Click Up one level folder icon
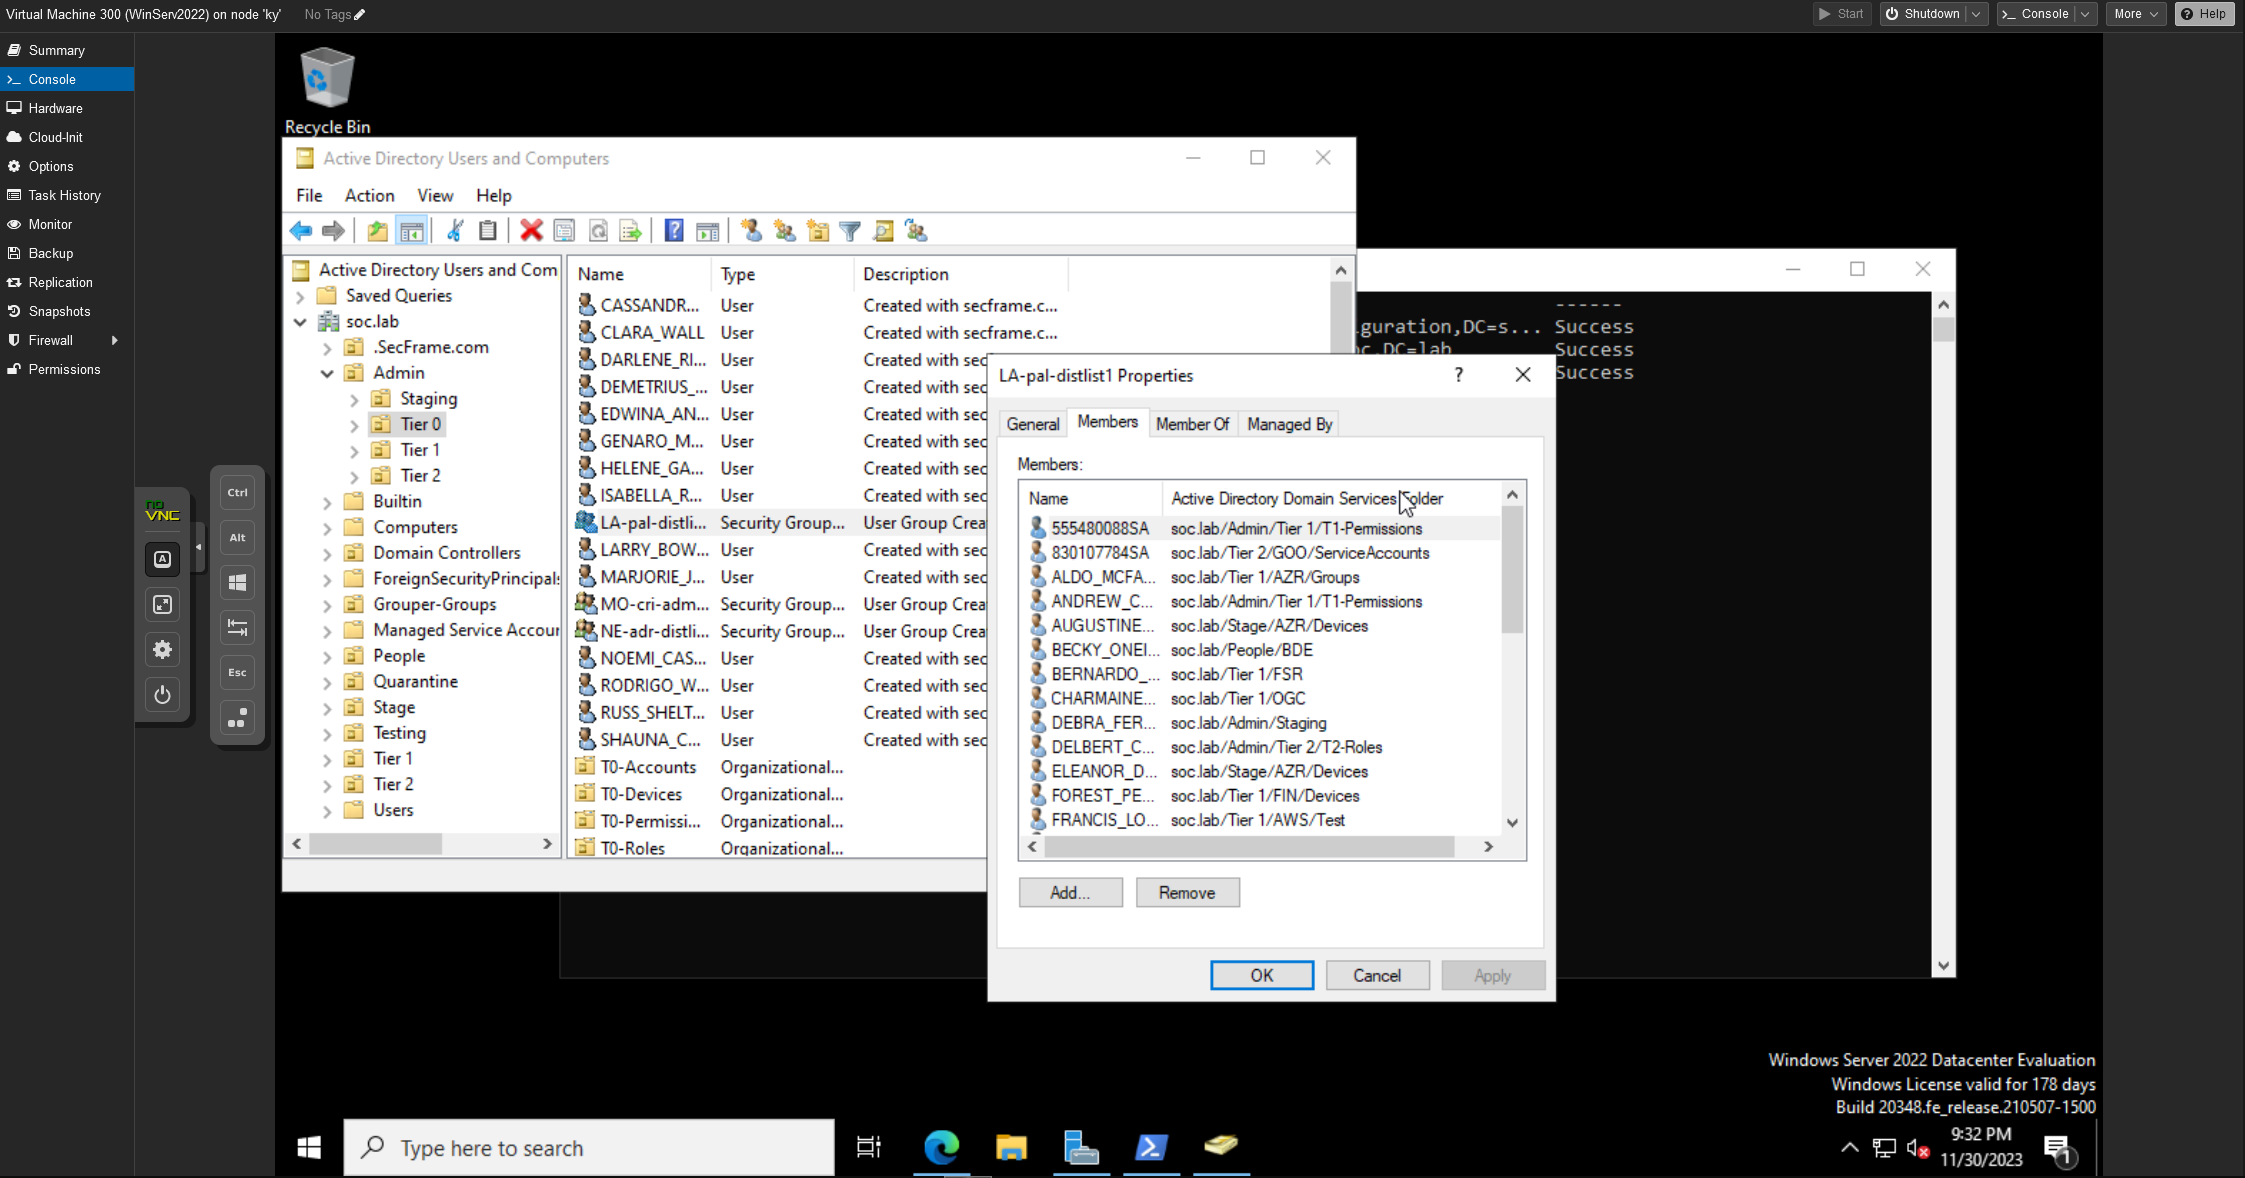Screen dimensions: 2245x1178 click(377, 231)
